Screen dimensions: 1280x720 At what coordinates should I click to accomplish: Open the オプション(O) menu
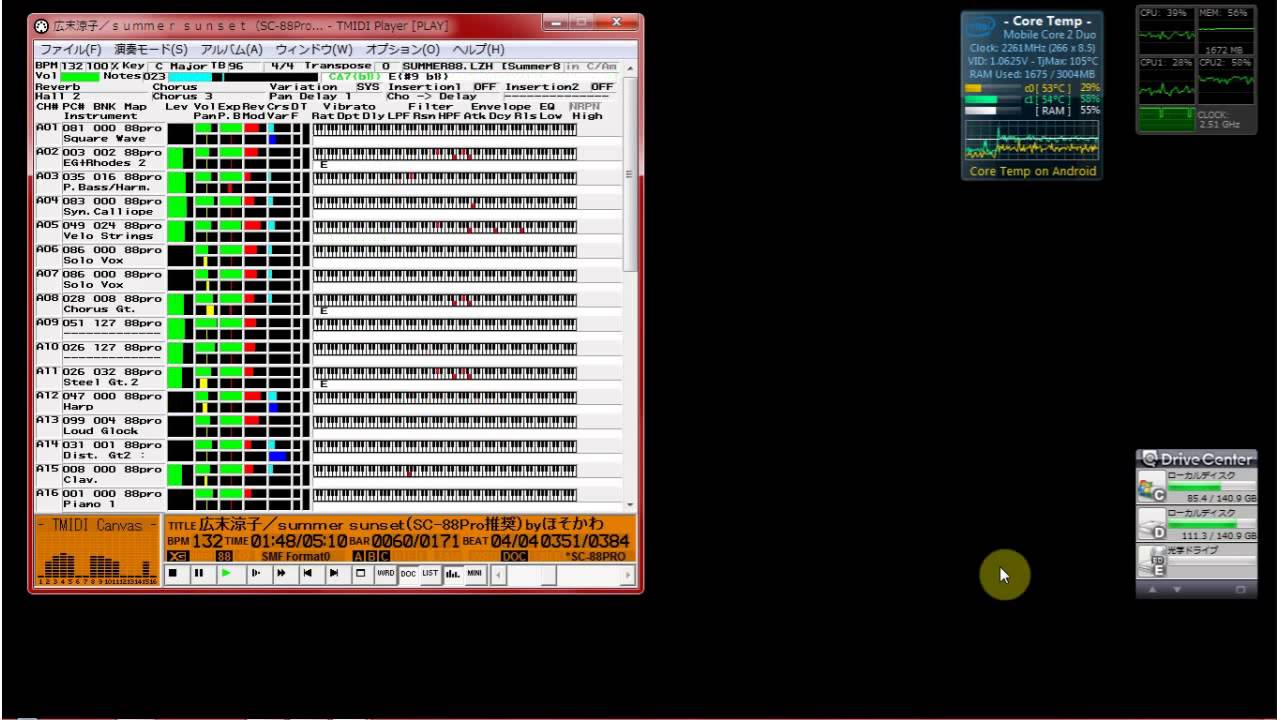[x=402, y=49]
